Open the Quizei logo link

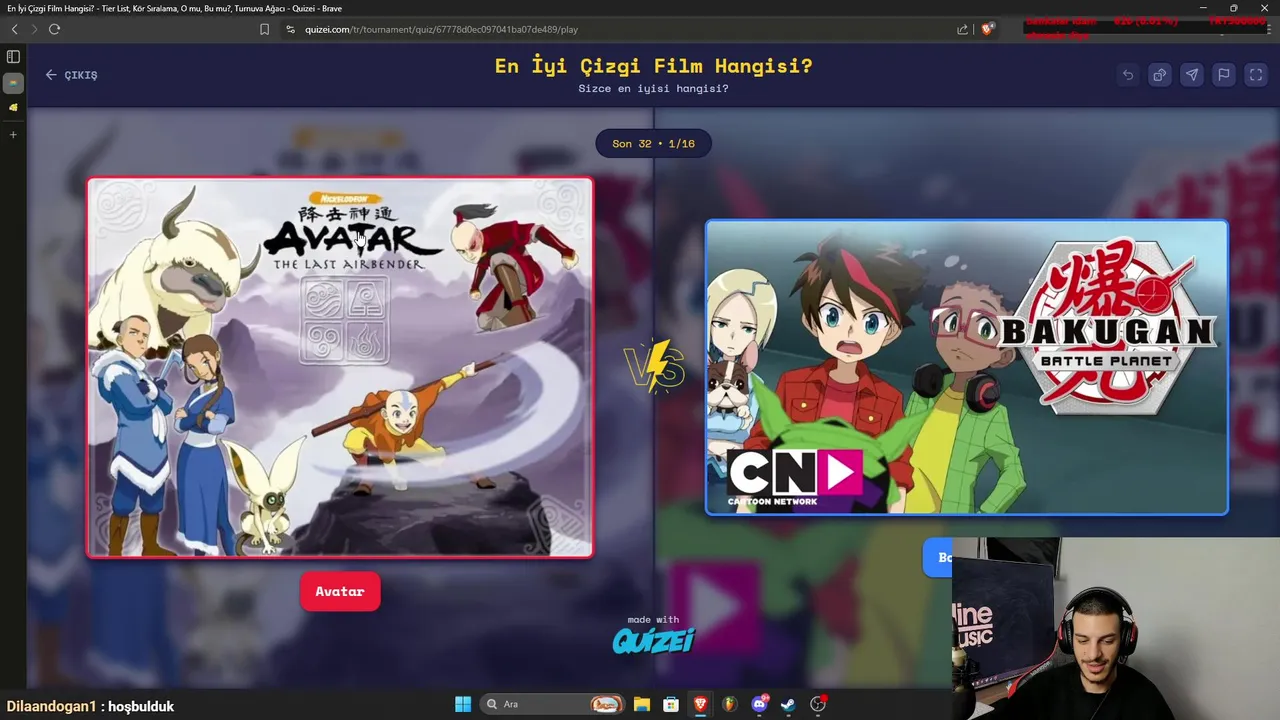coord(653,640)
